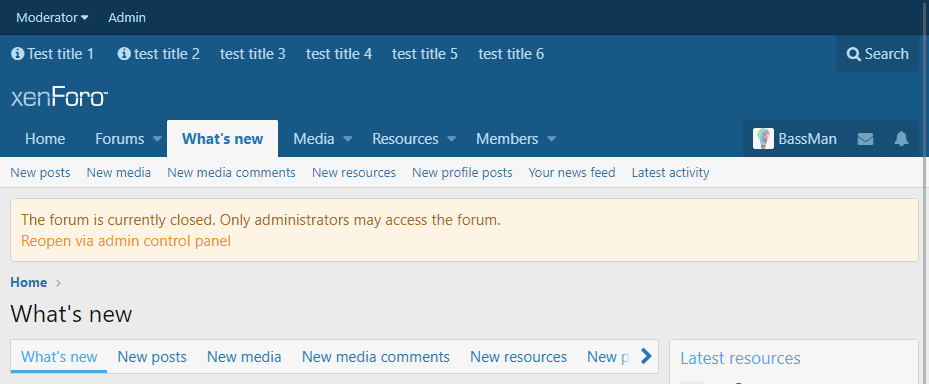929x384 pixels.
Task: Select the New media comments tab
Action: point(376,357)
